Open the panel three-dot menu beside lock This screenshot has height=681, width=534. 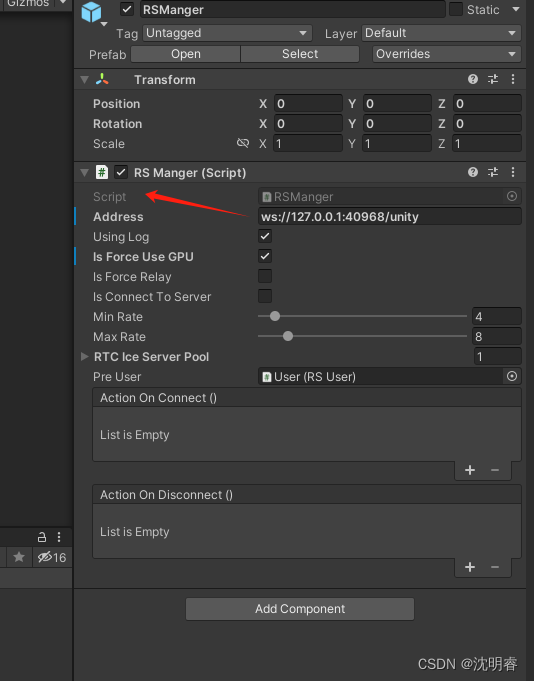(x=59, y=537)
